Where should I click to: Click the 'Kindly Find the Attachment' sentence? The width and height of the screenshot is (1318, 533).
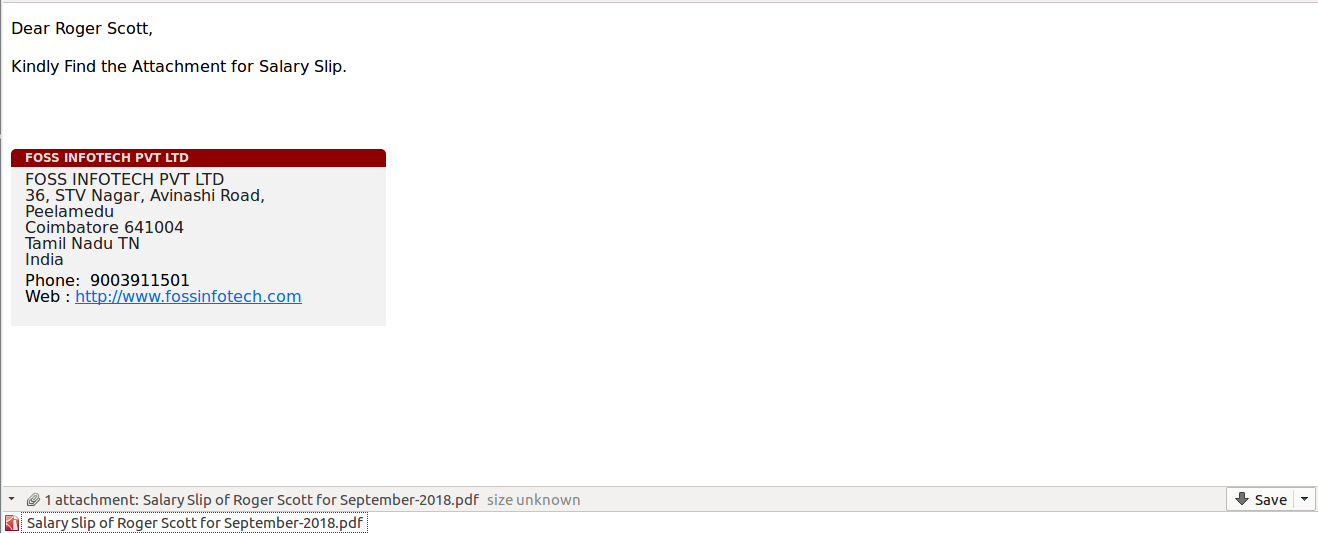179,67
